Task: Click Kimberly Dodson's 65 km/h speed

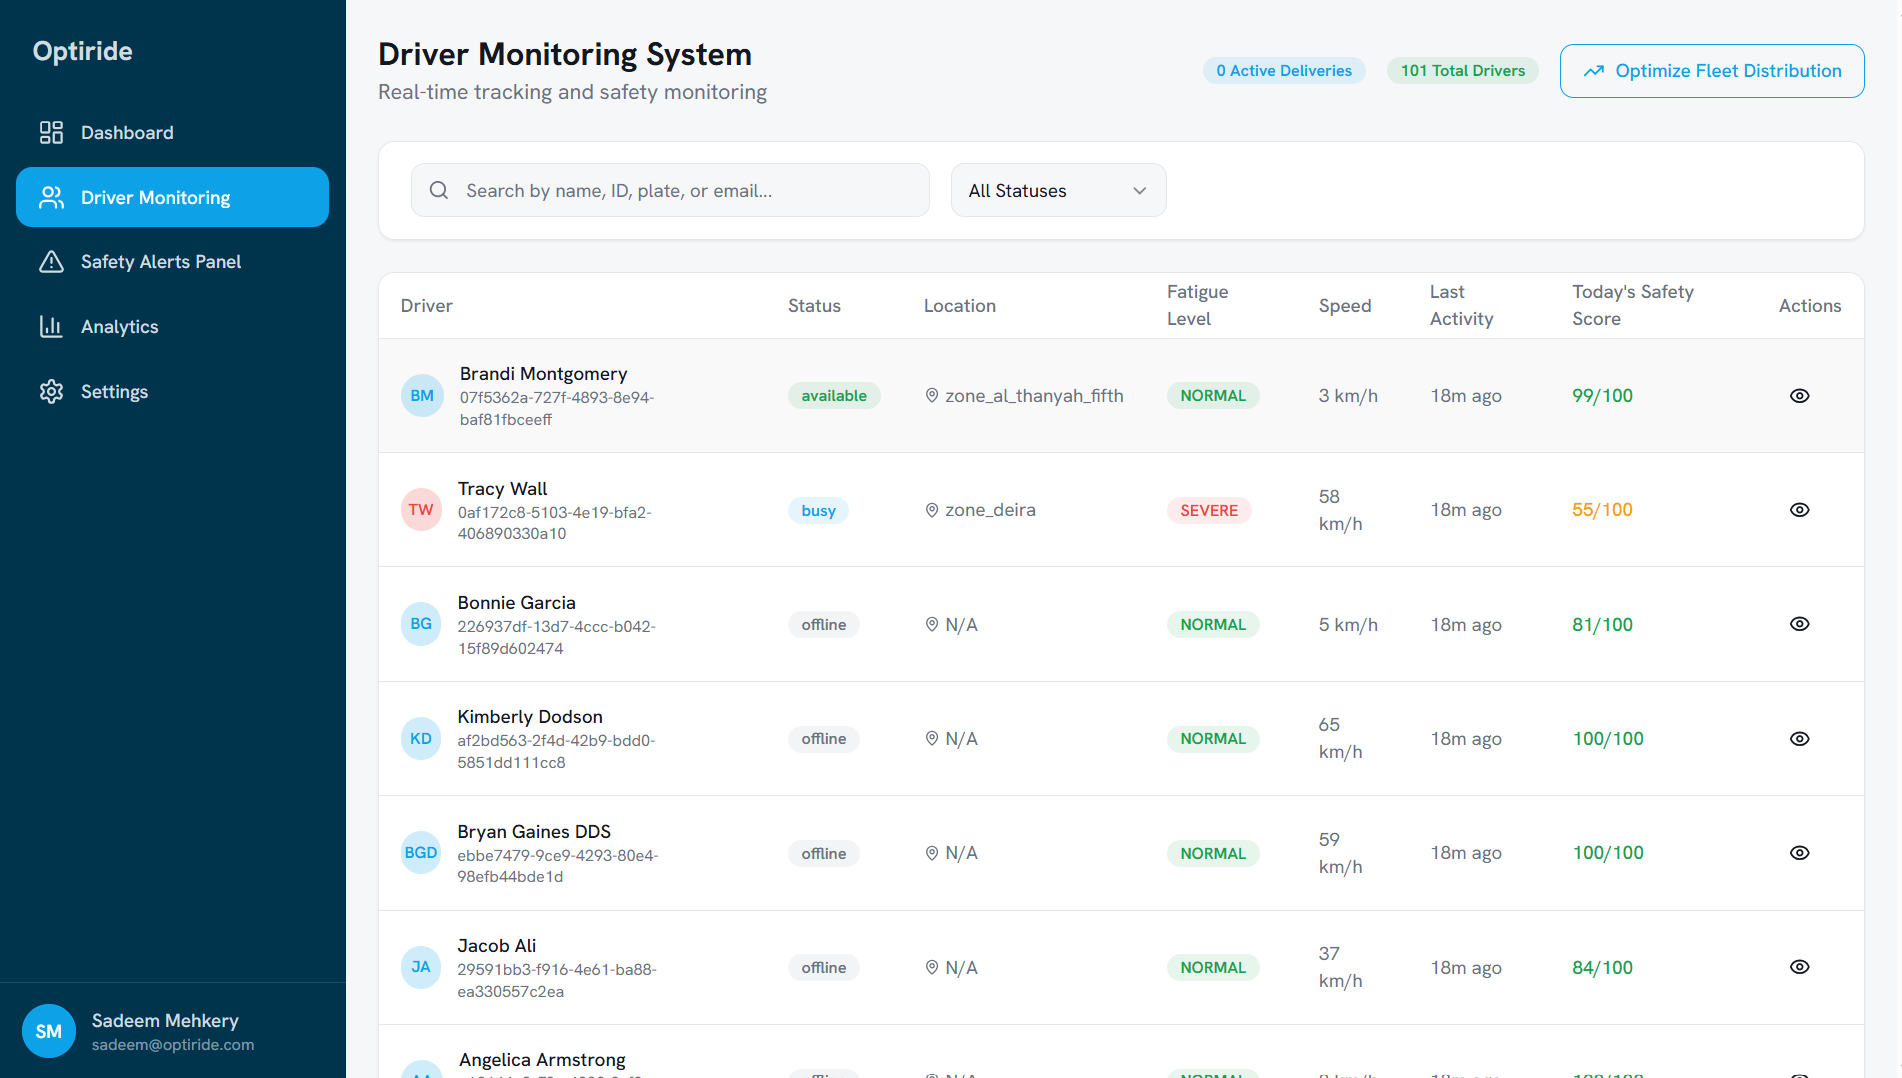Action: pyautogui.click(x=1340, y=738)
